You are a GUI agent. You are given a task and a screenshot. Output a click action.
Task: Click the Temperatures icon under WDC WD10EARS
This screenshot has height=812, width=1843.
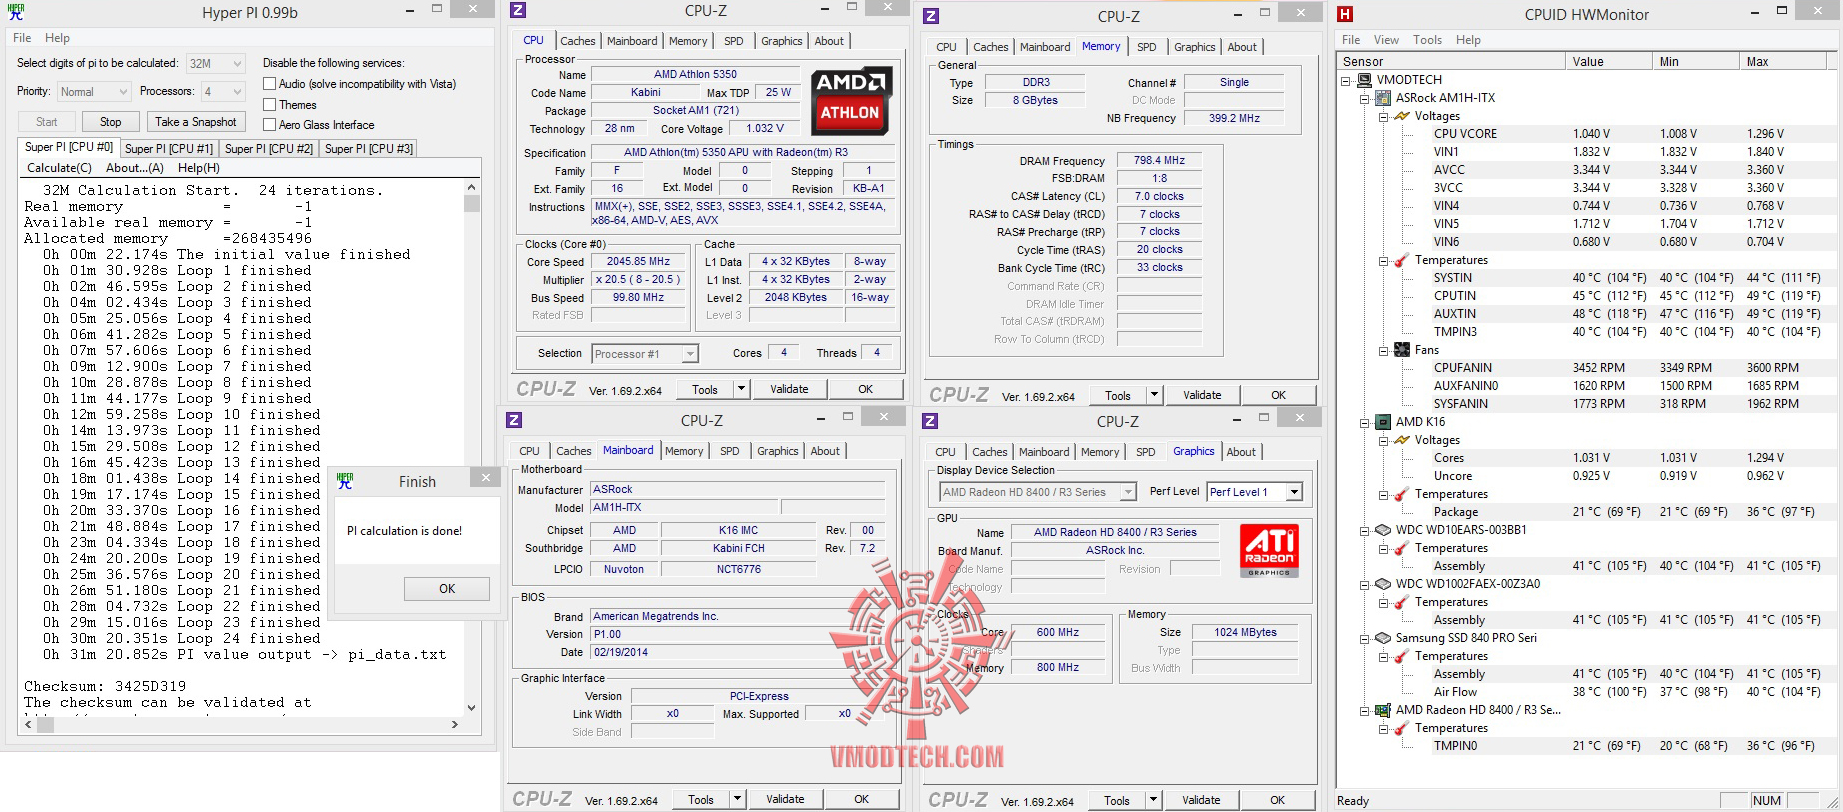click(1402, 548)
